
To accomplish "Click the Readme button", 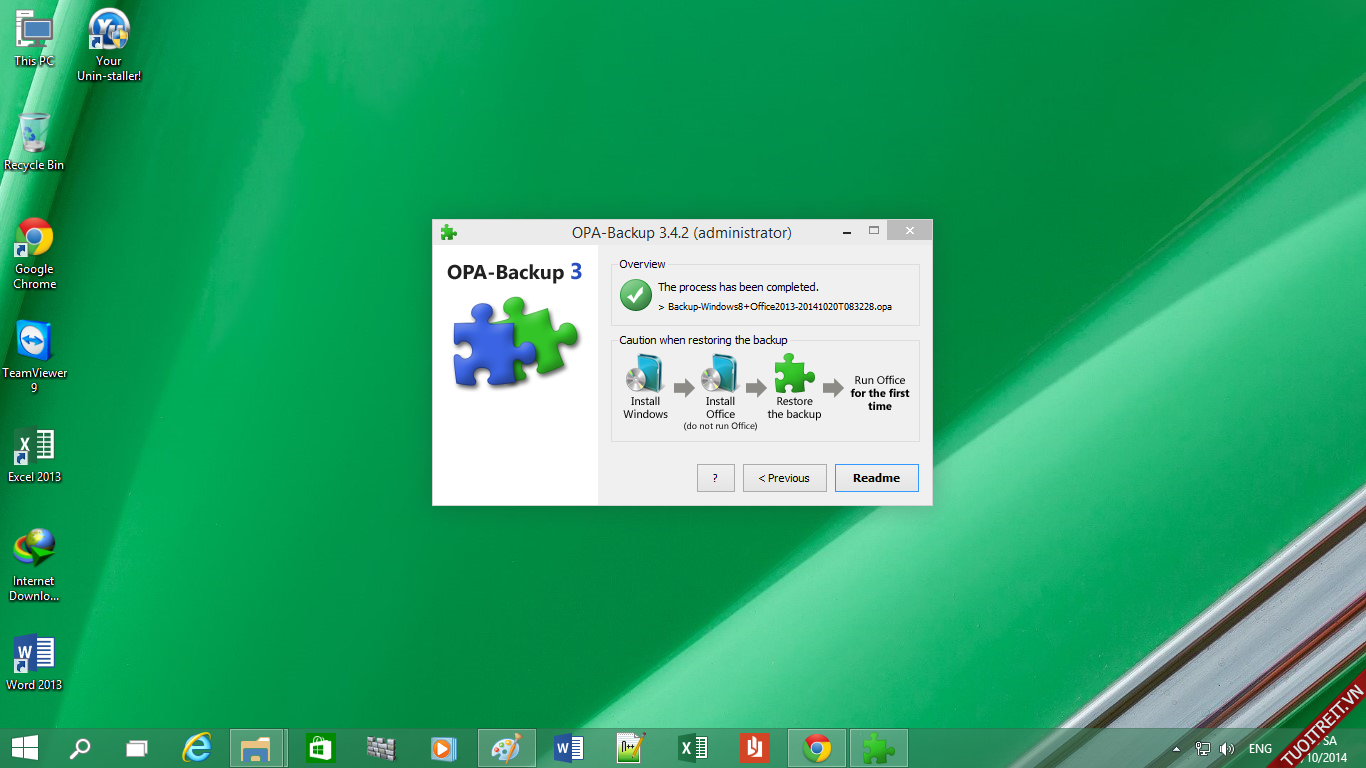I will 876,478.
